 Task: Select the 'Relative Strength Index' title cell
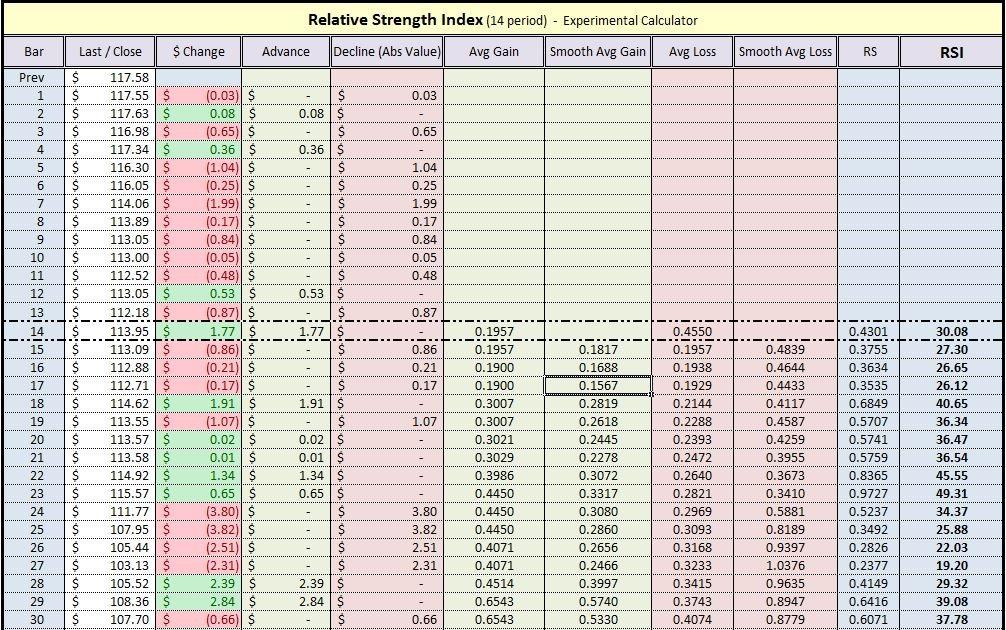click(x=502, y=19)
